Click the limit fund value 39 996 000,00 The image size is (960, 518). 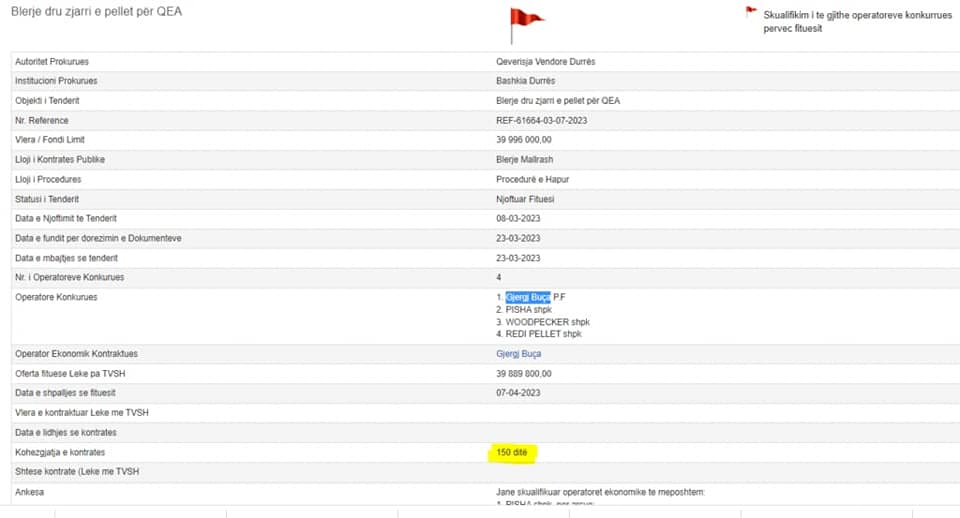point(523,140)
